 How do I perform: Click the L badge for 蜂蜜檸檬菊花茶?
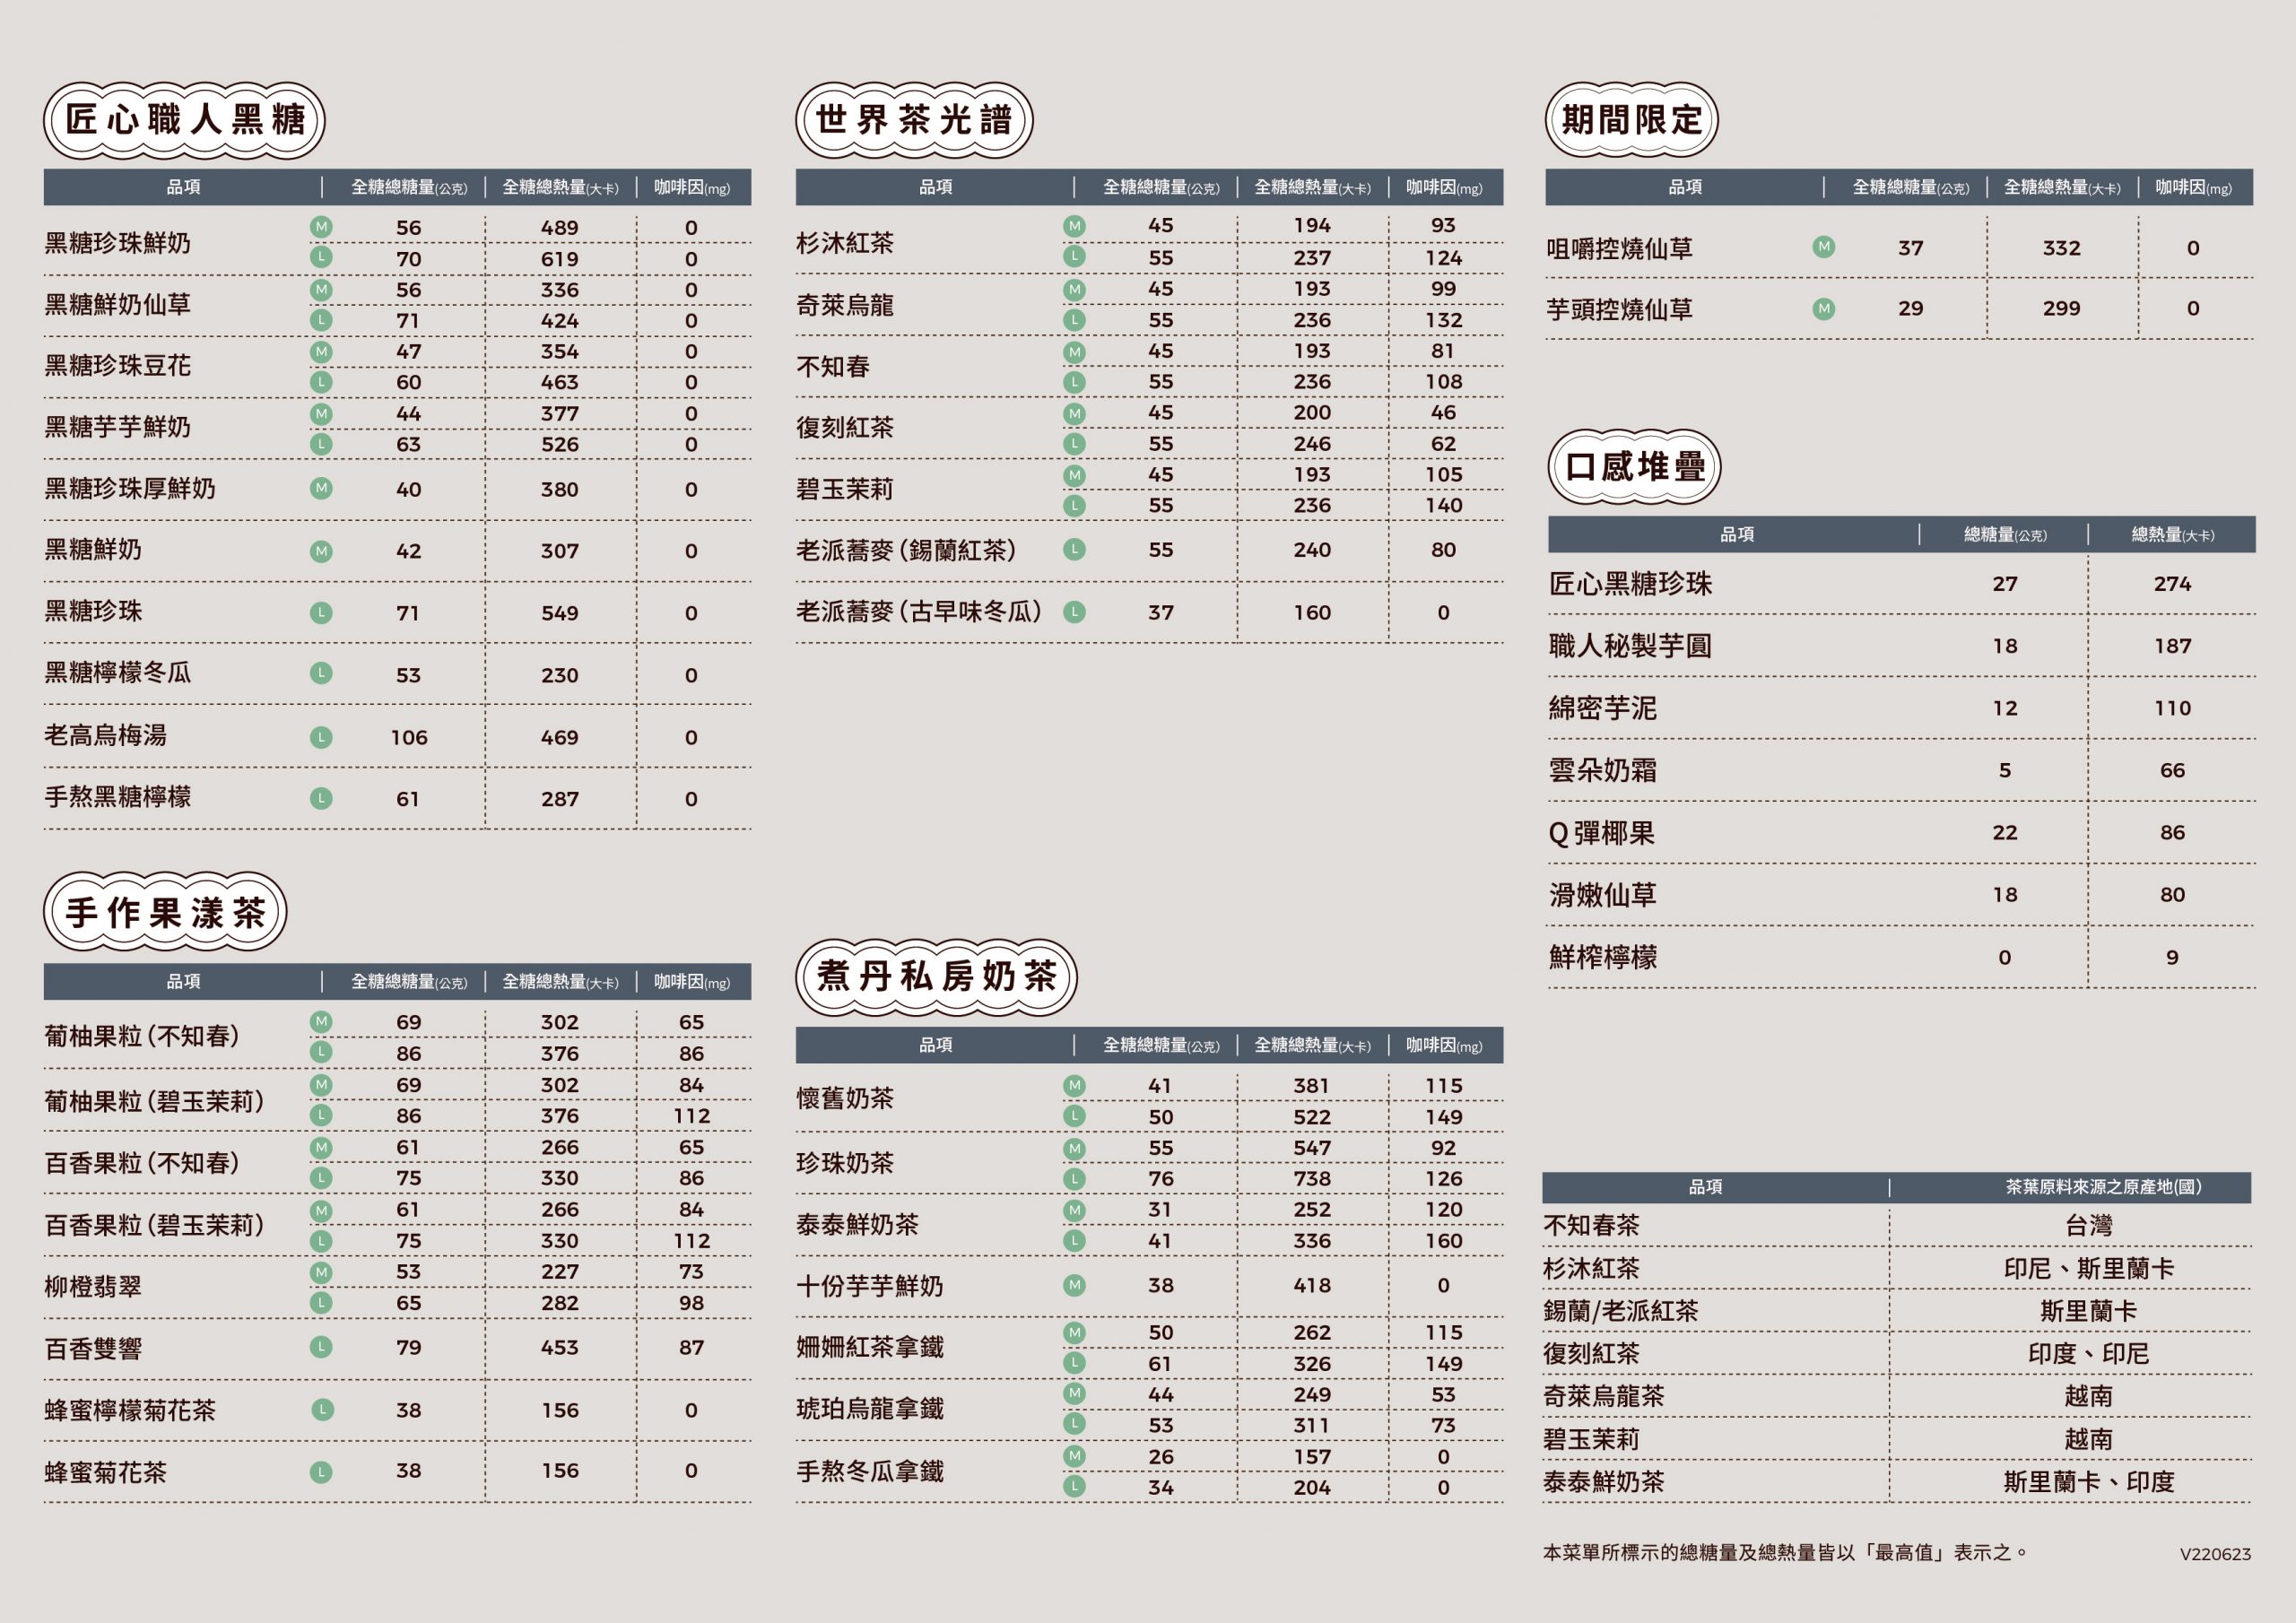[322, 1410]
